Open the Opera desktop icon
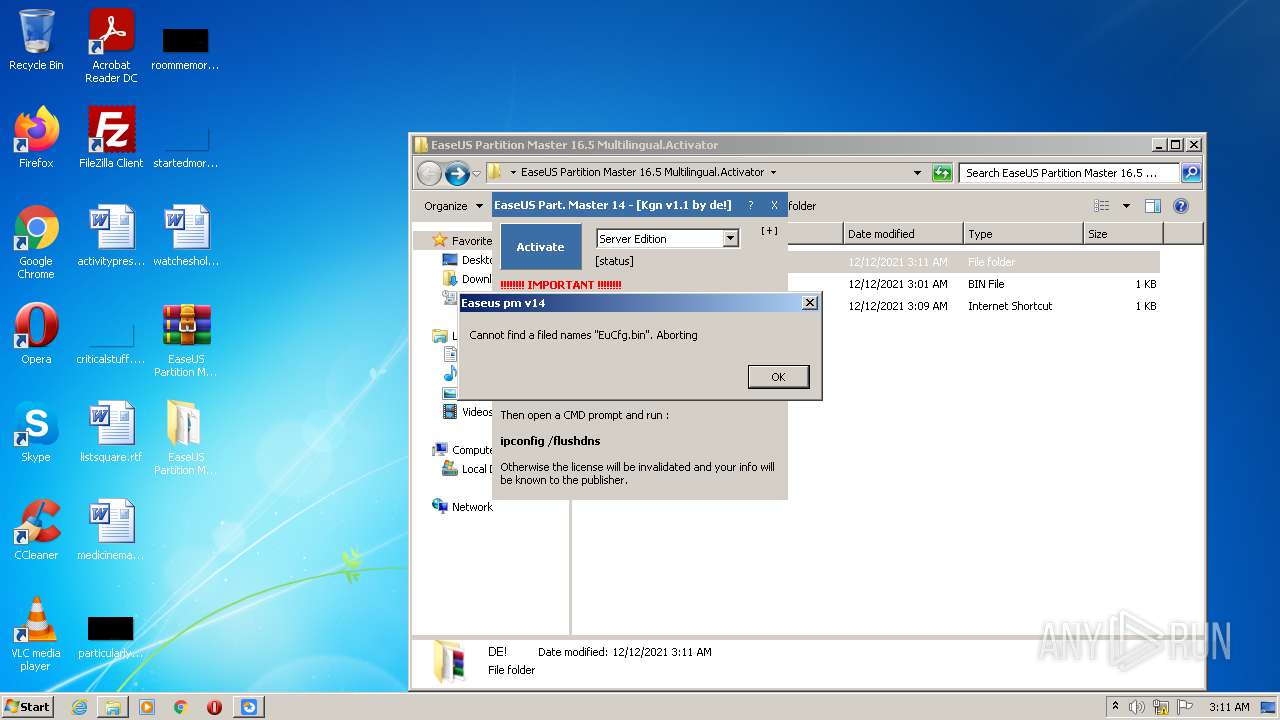 (x=36, y=333)
